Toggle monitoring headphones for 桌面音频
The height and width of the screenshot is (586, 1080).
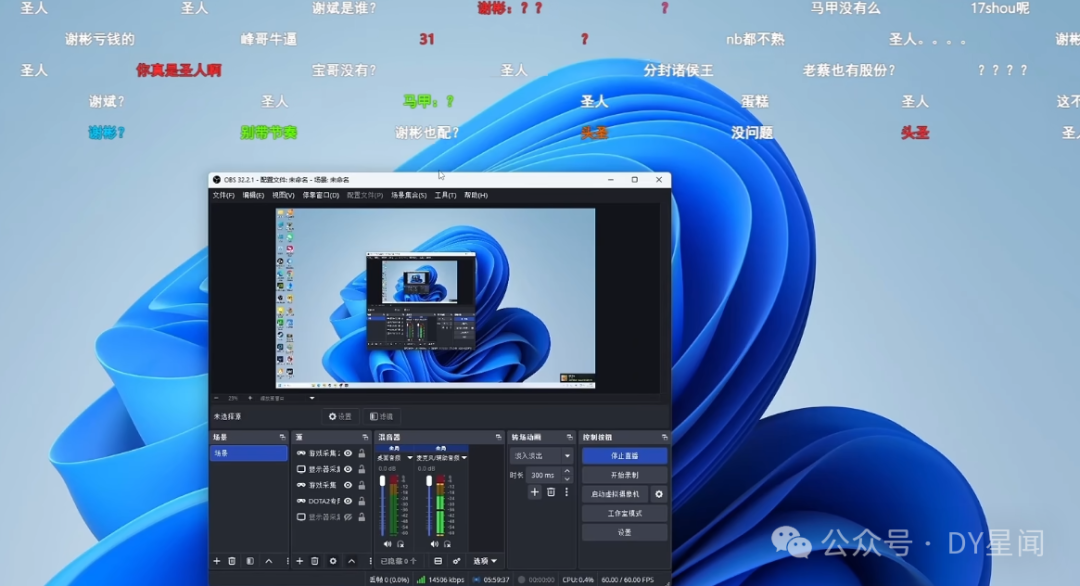click(x=400, y=544)
